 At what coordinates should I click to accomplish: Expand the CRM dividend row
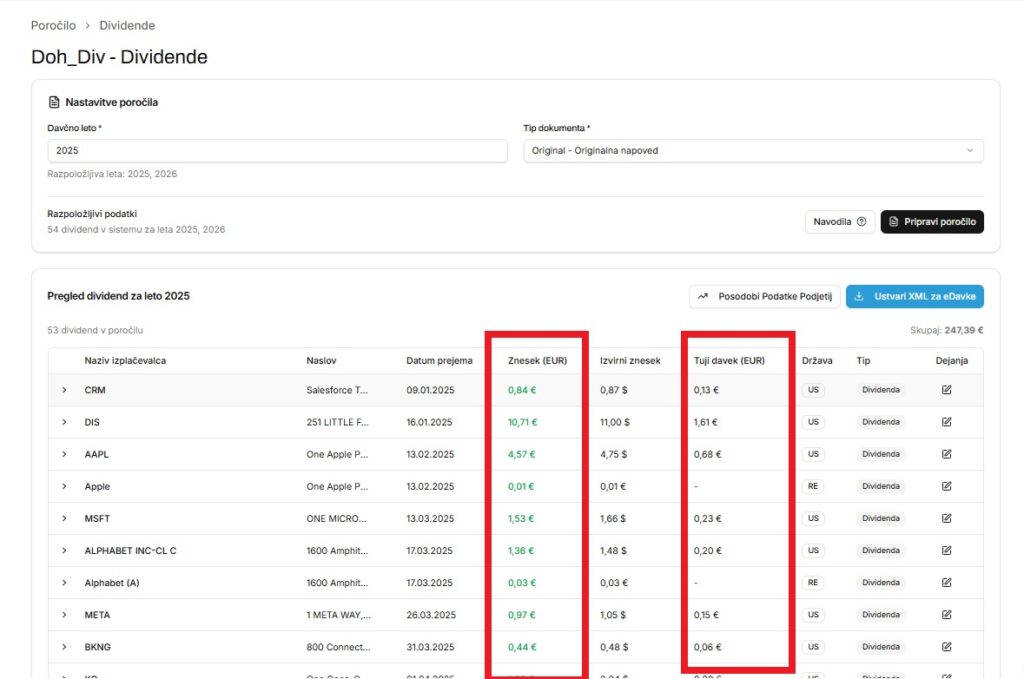tap(65, 390)
